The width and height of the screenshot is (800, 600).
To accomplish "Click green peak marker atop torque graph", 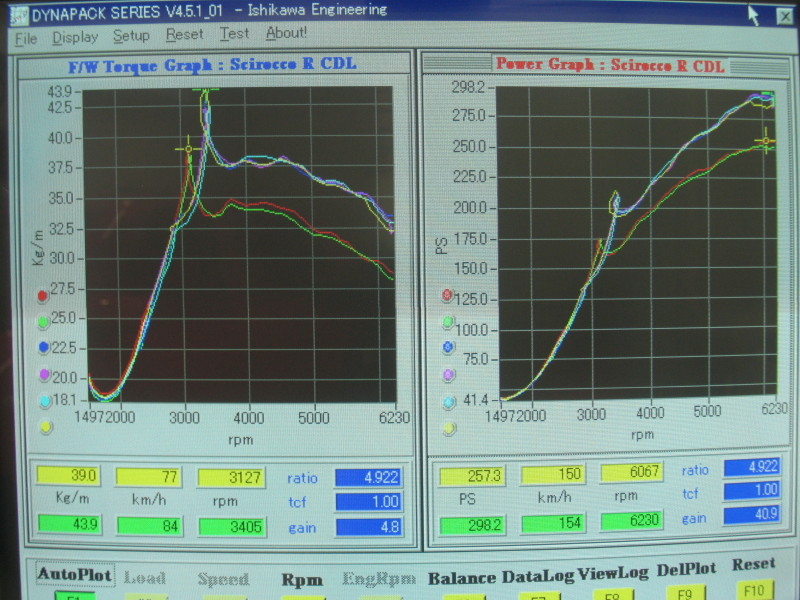I will point(206,90).
